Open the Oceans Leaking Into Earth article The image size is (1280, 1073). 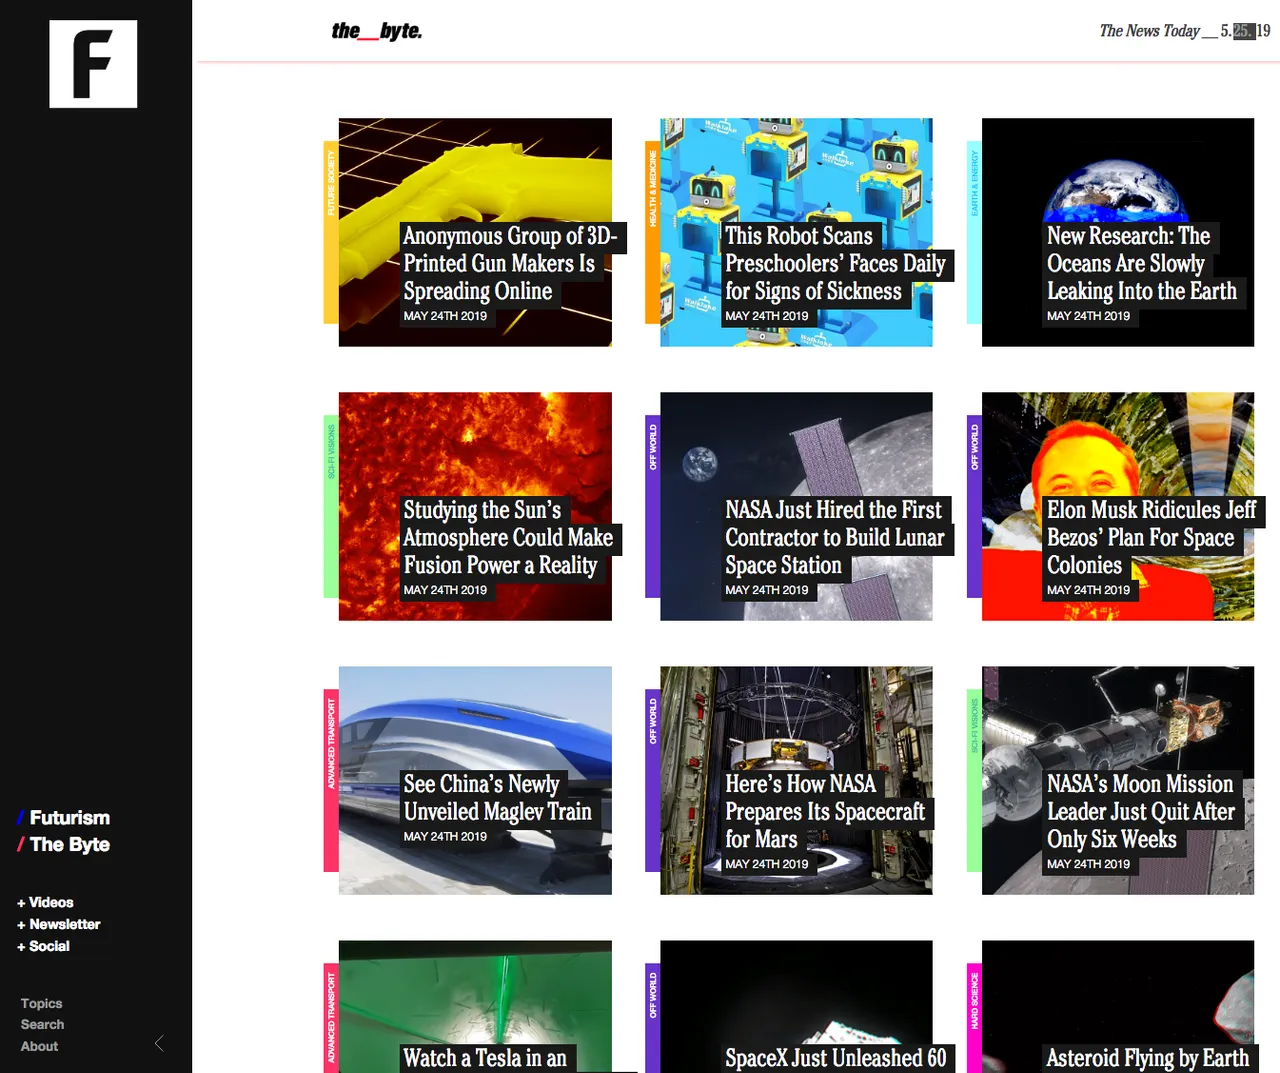[1141, 264]
